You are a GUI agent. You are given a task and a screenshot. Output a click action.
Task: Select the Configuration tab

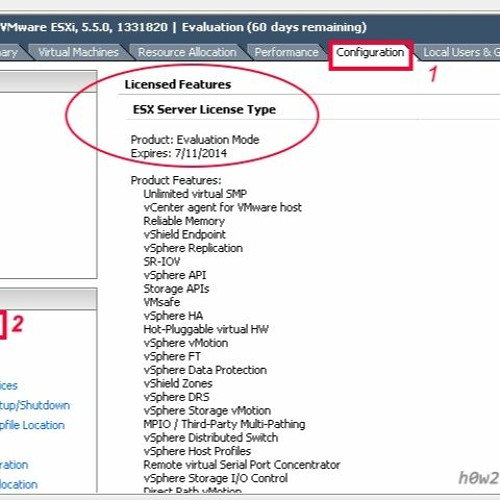tap(370, 53)
